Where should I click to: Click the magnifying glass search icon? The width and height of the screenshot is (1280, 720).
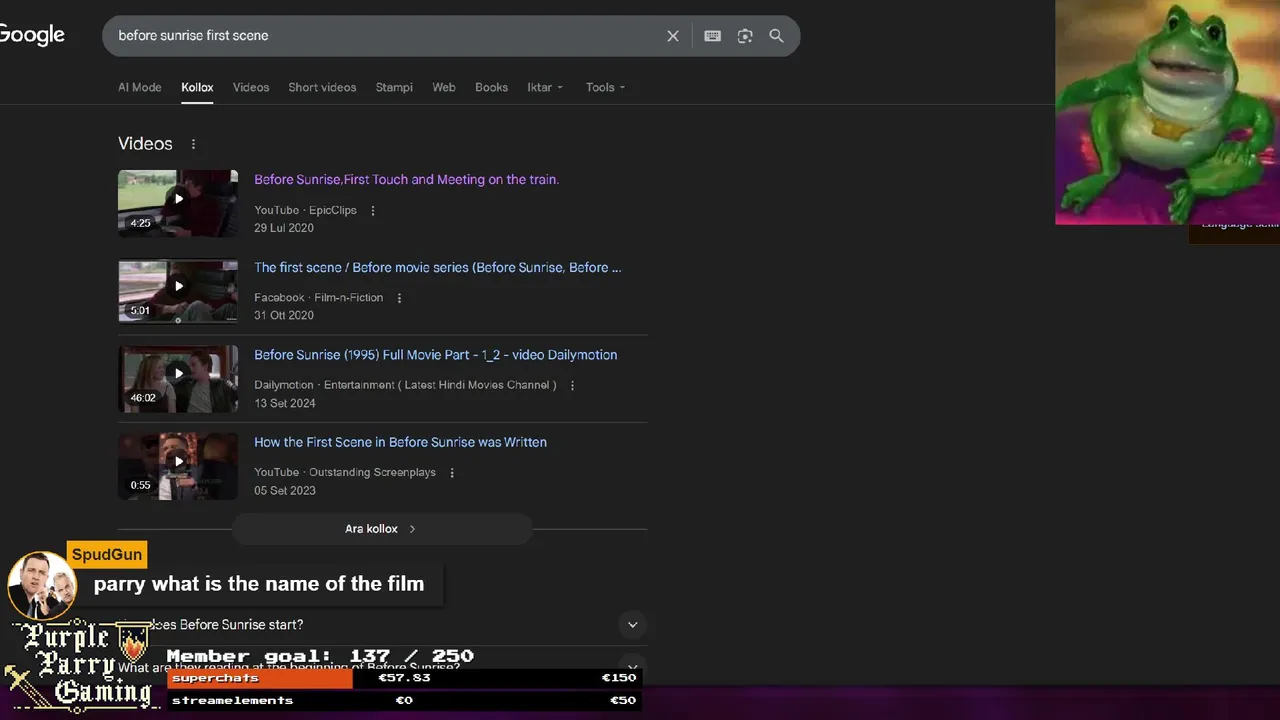point(776,36)
